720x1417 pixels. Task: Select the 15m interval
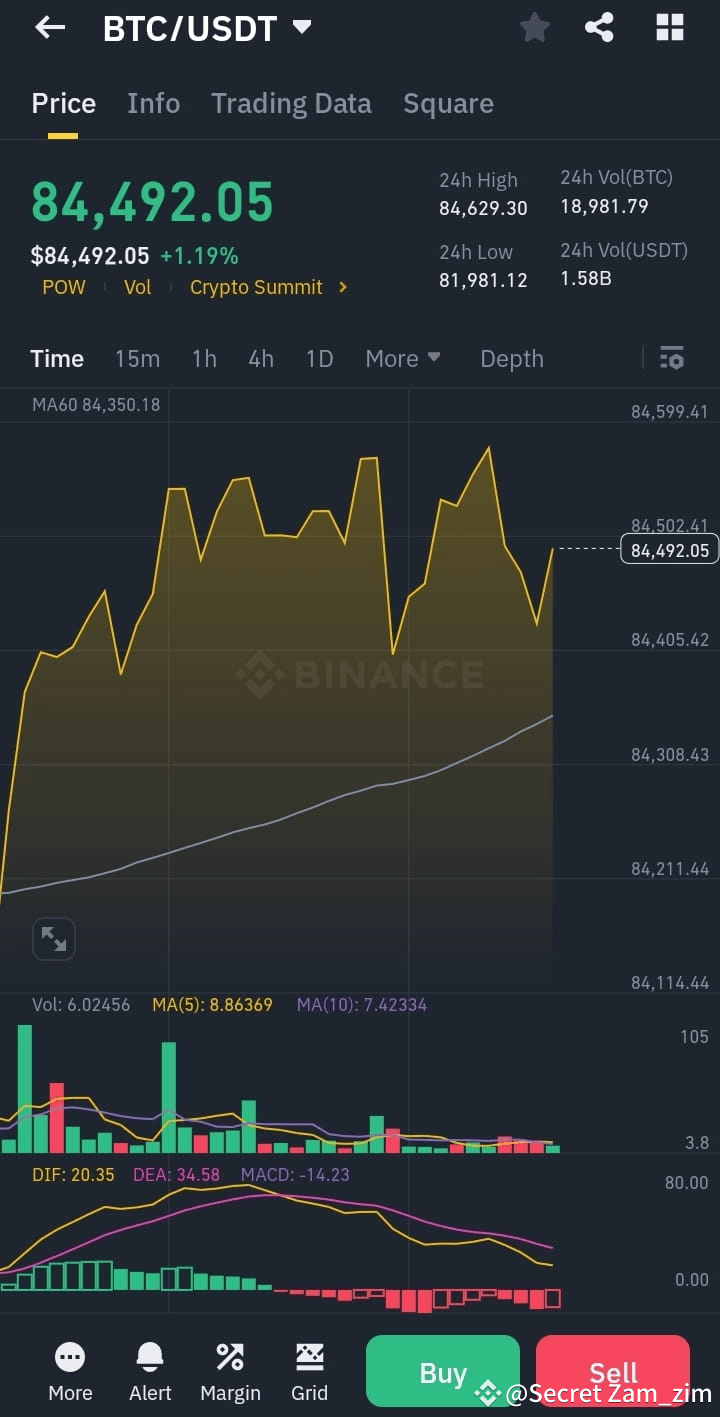[137, 358]
